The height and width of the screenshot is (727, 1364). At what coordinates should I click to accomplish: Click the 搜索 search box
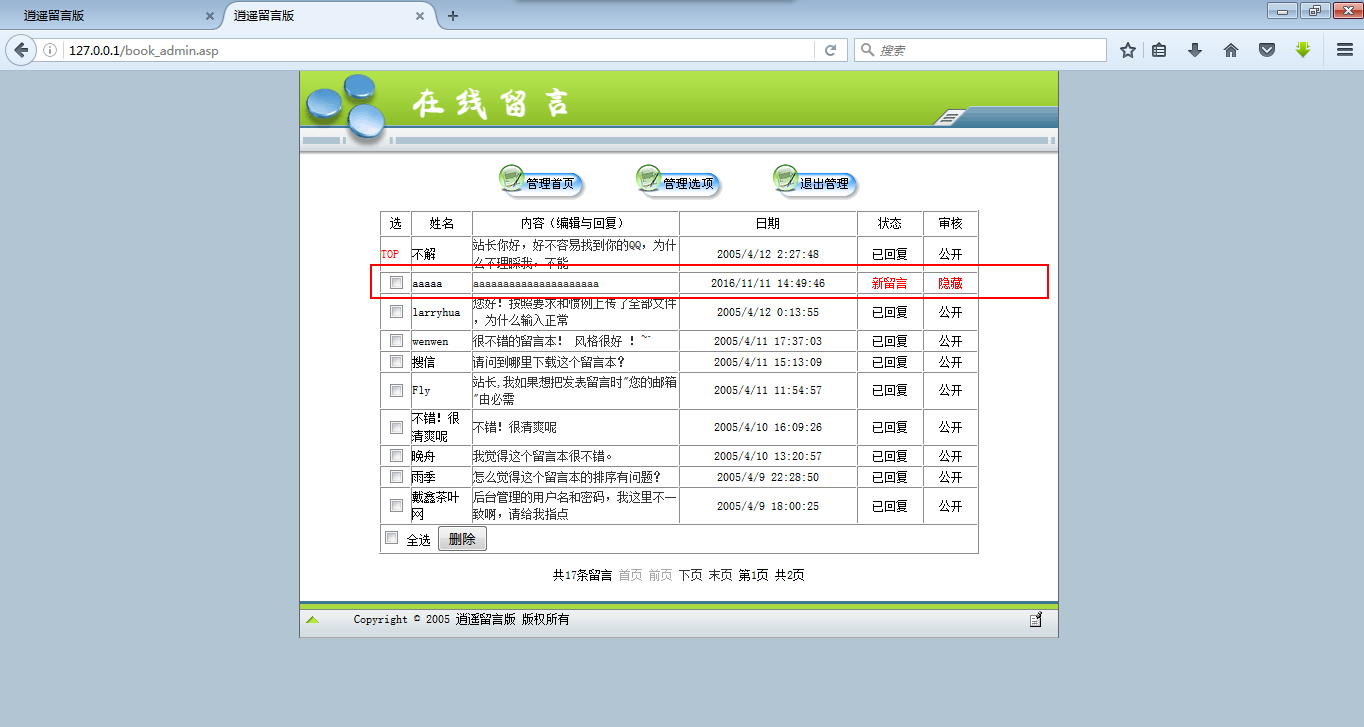[980, 50]
